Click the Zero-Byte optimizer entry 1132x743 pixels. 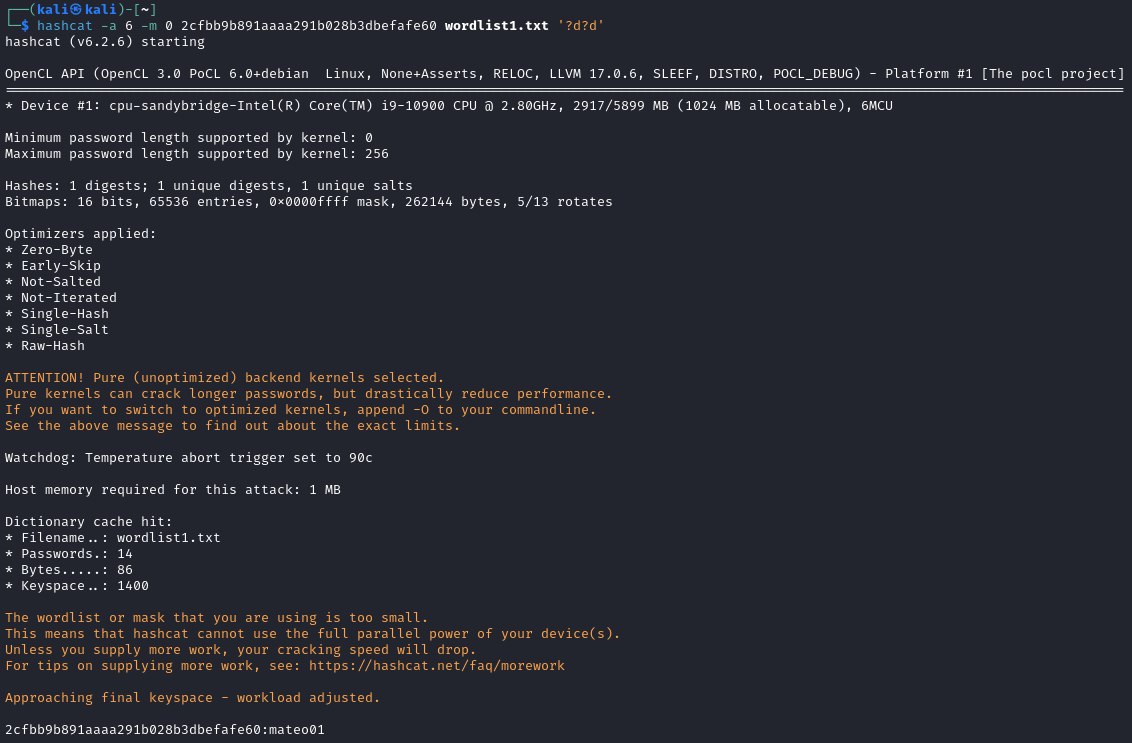pos(56,250)
